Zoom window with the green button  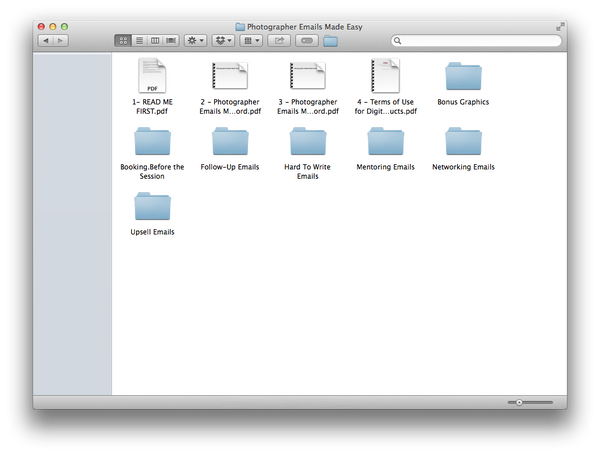point(64,26)
